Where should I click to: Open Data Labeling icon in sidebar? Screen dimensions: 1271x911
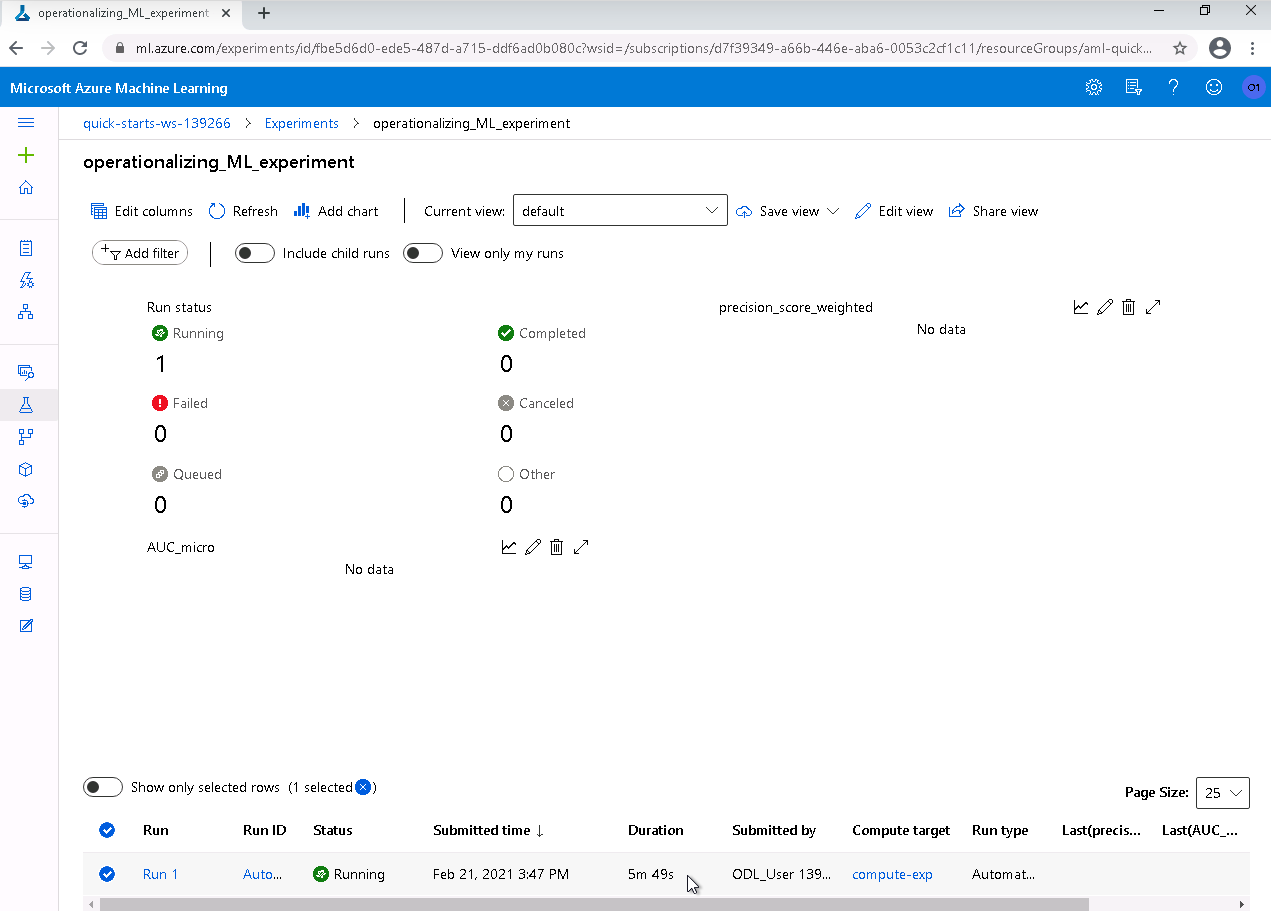[26, 626]
